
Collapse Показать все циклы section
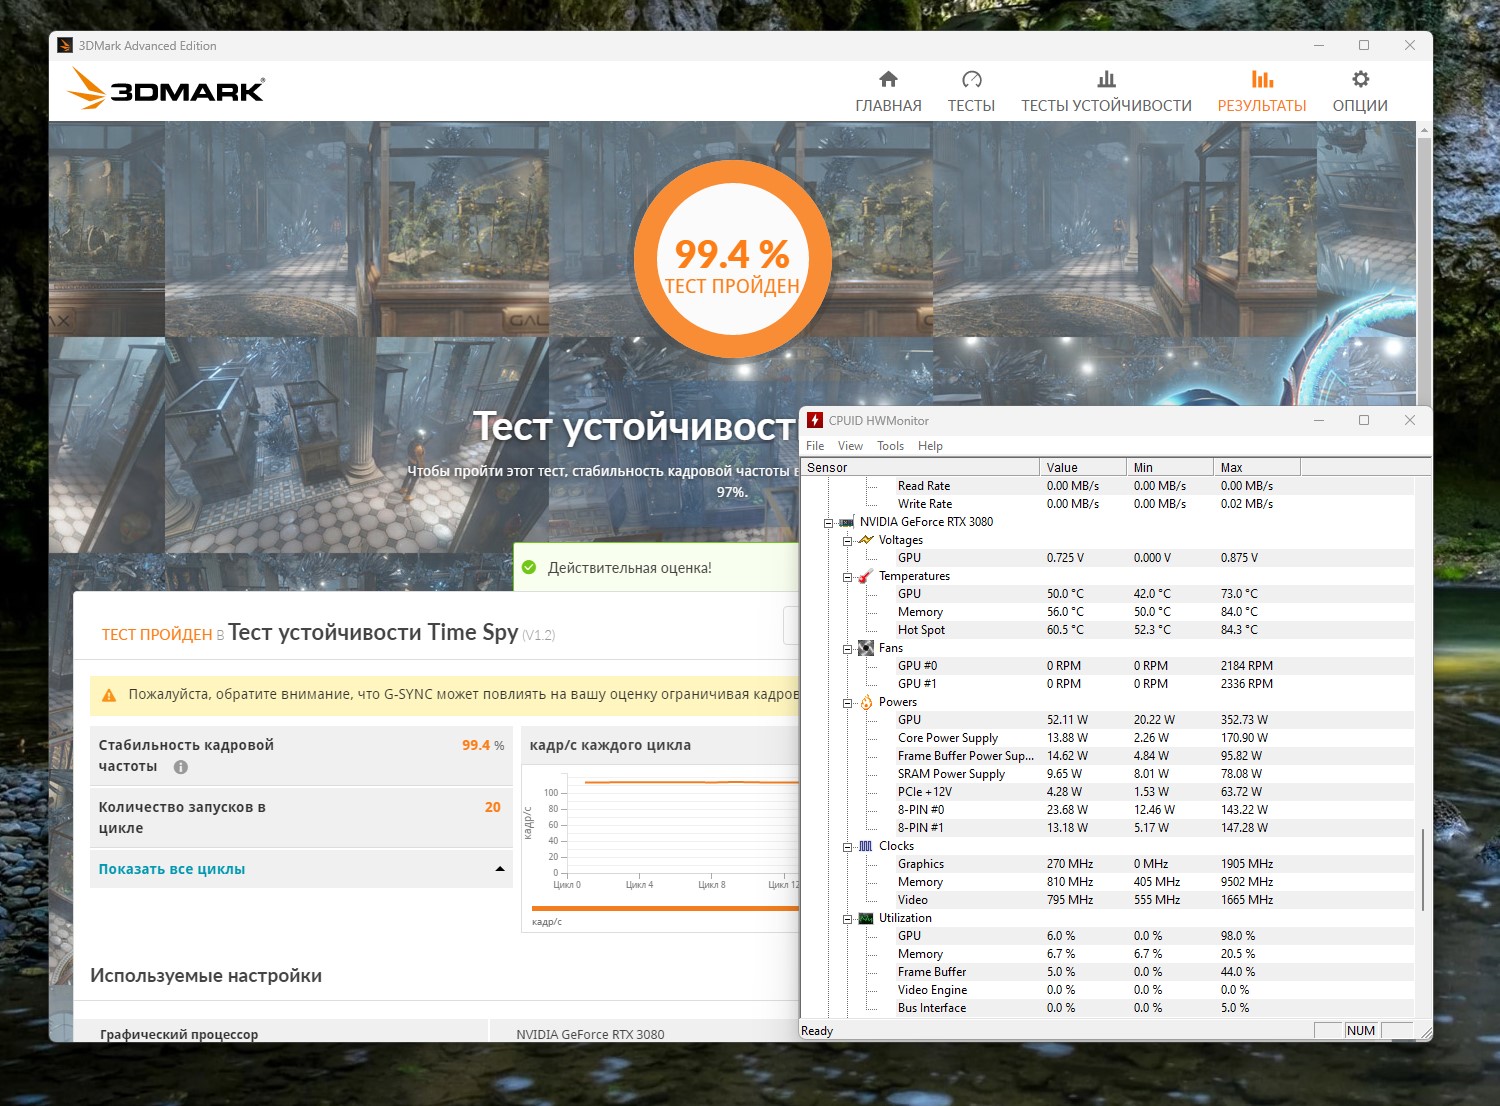point(500,869)
